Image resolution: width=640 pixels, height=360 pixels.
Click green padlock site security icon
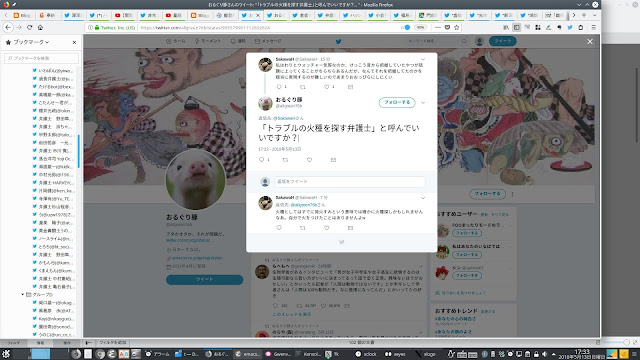coord(97,27)
